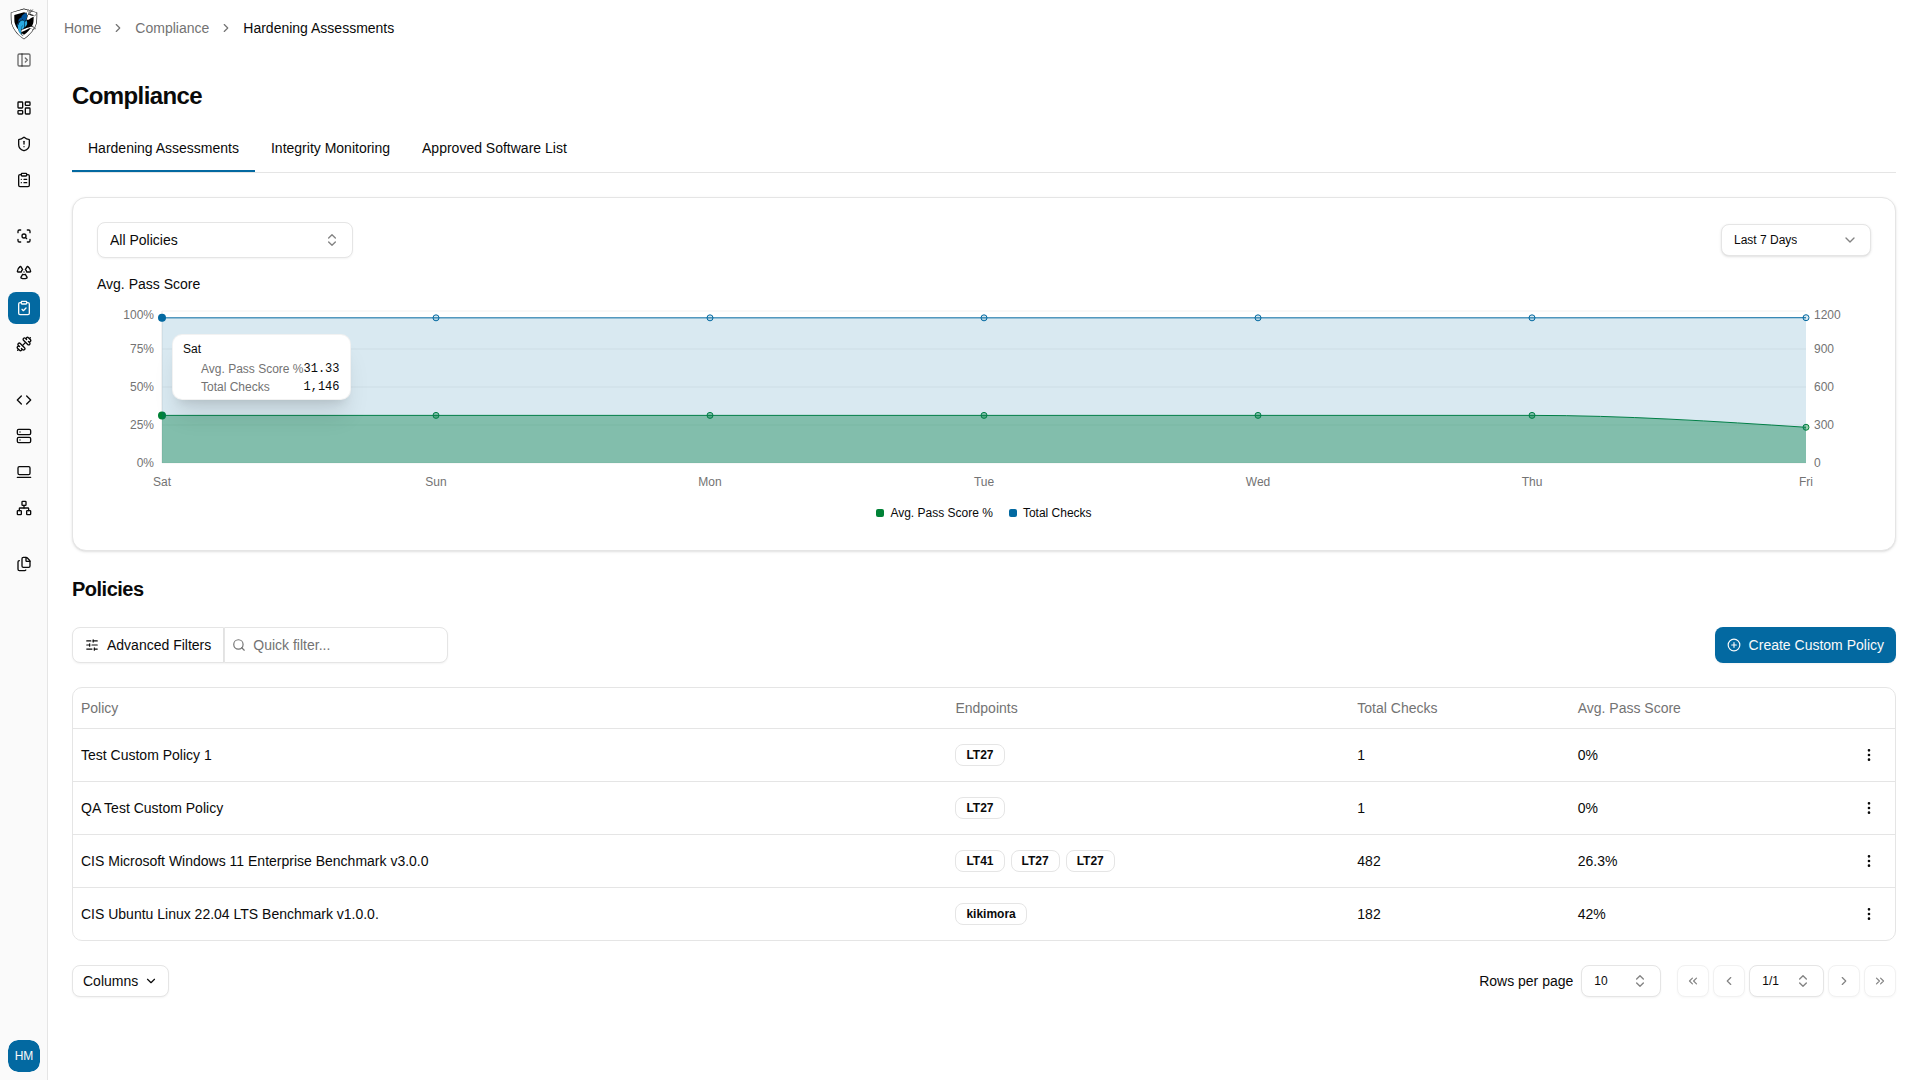This screenshot has width=1920, height=1080.
Task: Click the Fri total checks data point
Action: 1806,318
